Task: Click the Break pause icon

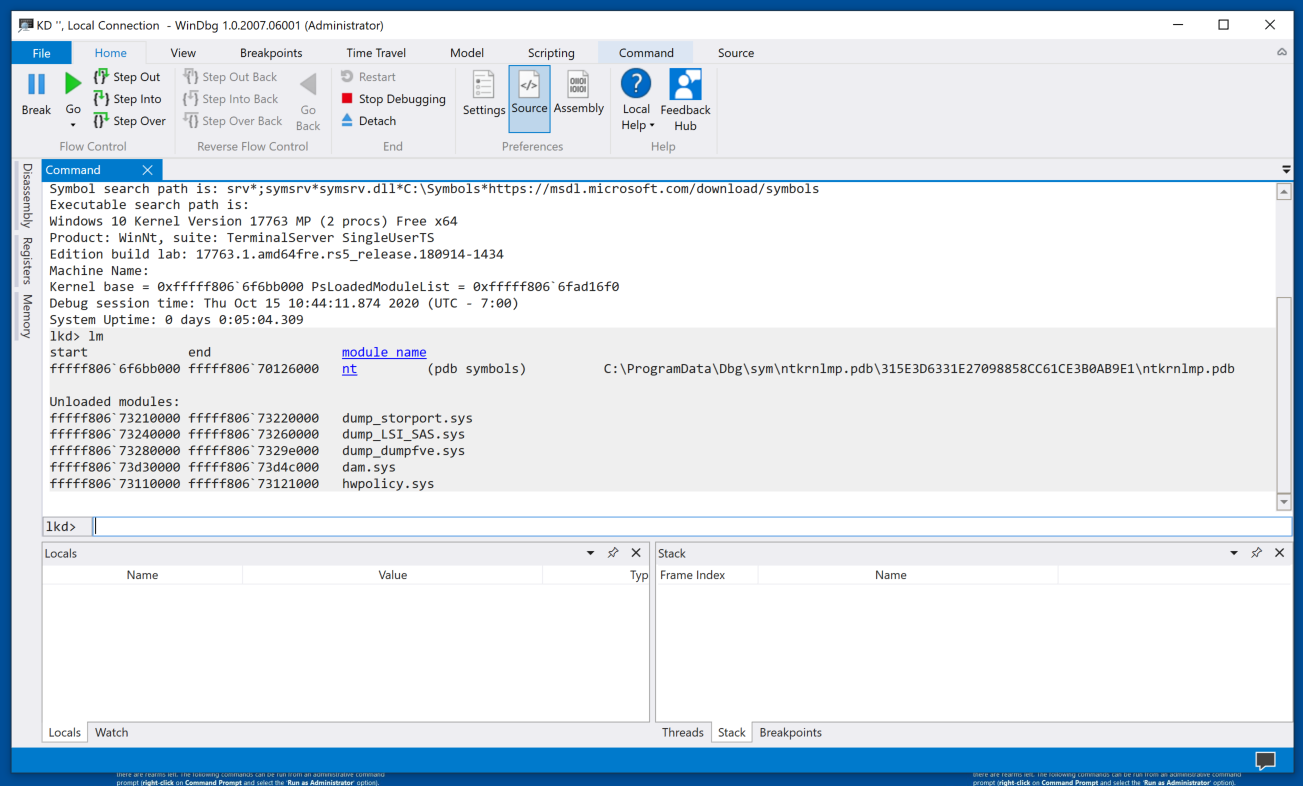Action: (x=36, y=85)
